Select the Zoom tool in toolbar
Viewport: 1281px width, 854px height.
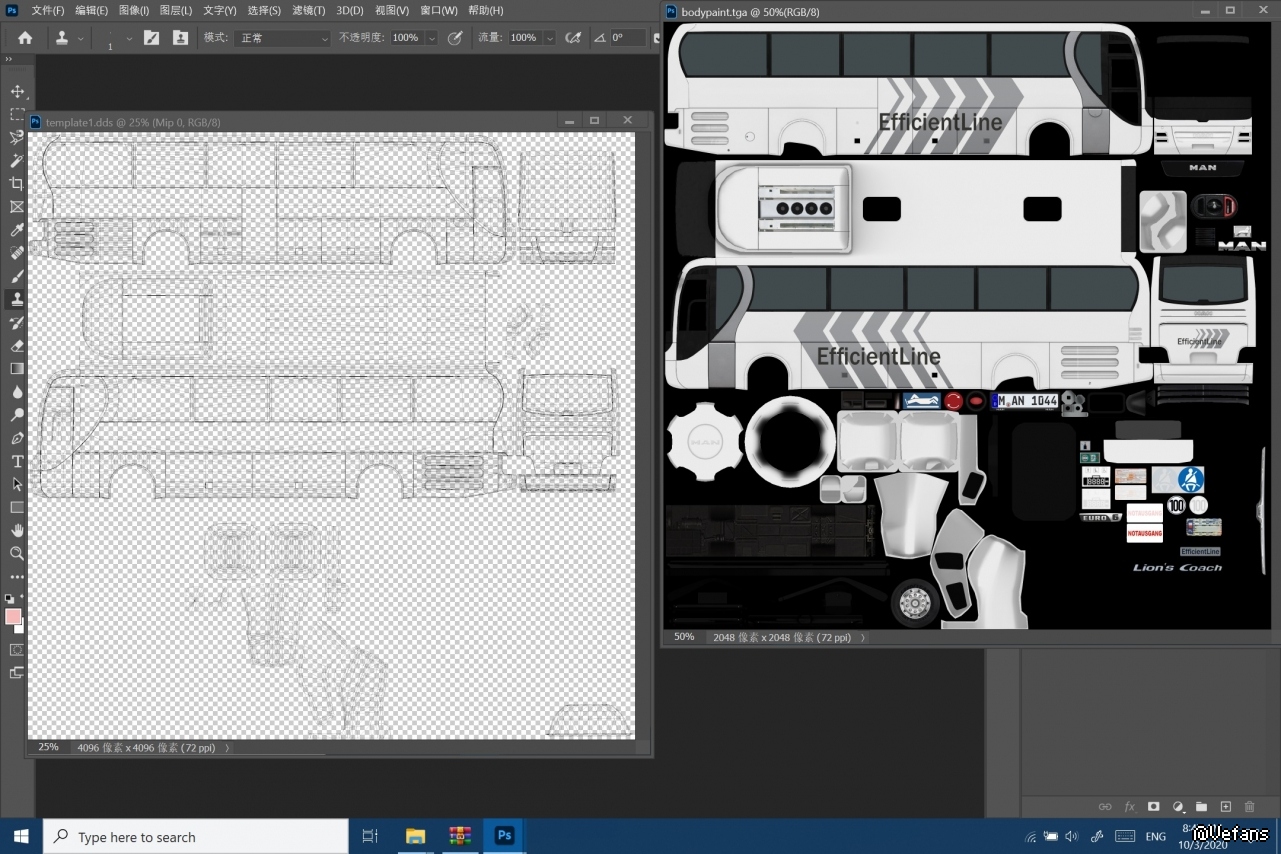click(x=17, y=553)
